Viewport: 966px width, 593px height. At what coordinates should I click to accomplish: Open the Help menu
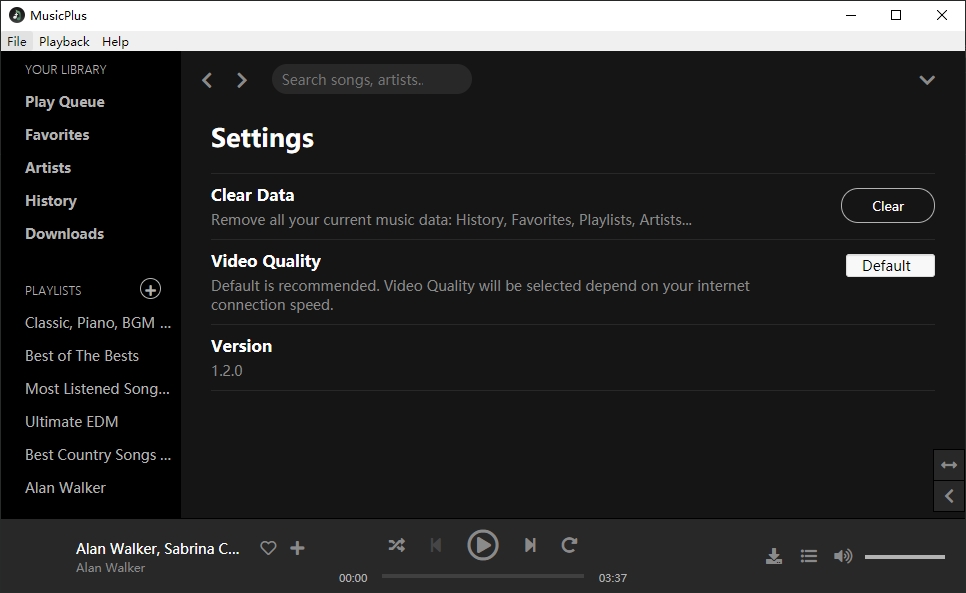click(115, 42)
